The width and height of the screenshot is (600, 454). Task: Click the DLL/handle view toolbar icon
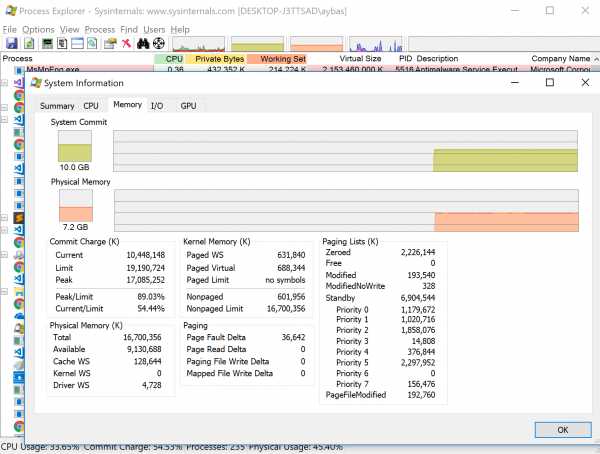click(x=92, y=43)
